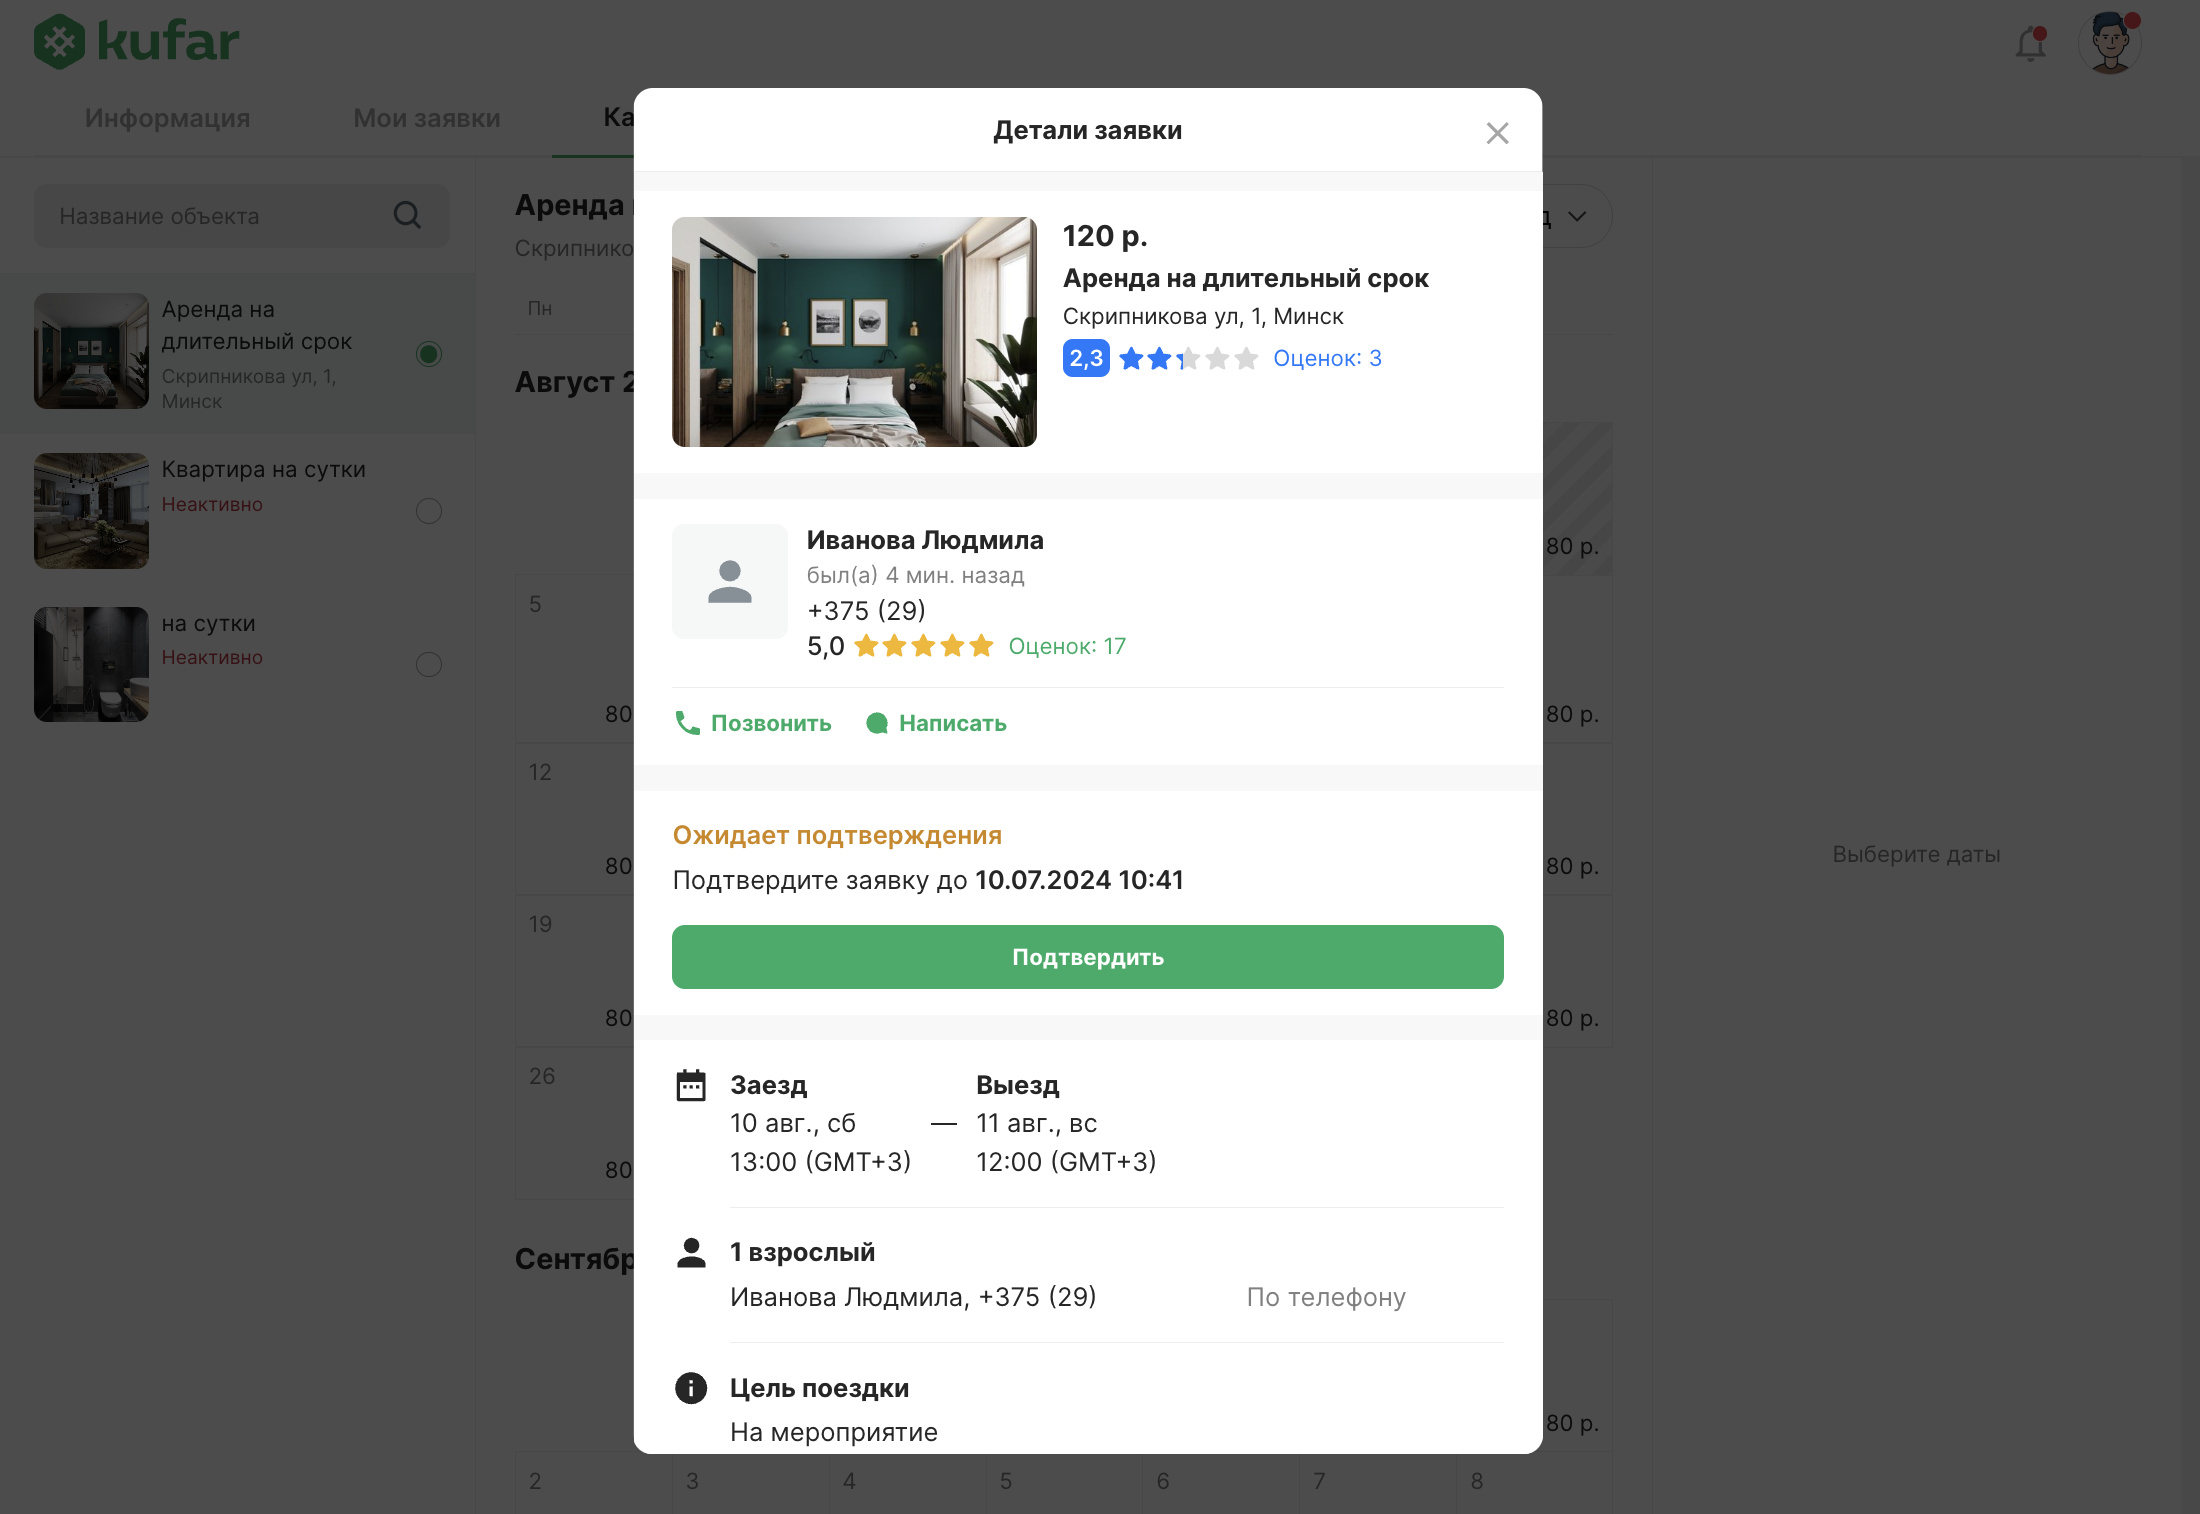Click the chat bubble icon next to Написать
The image size is (2200, 1514).
click(877, 723)
